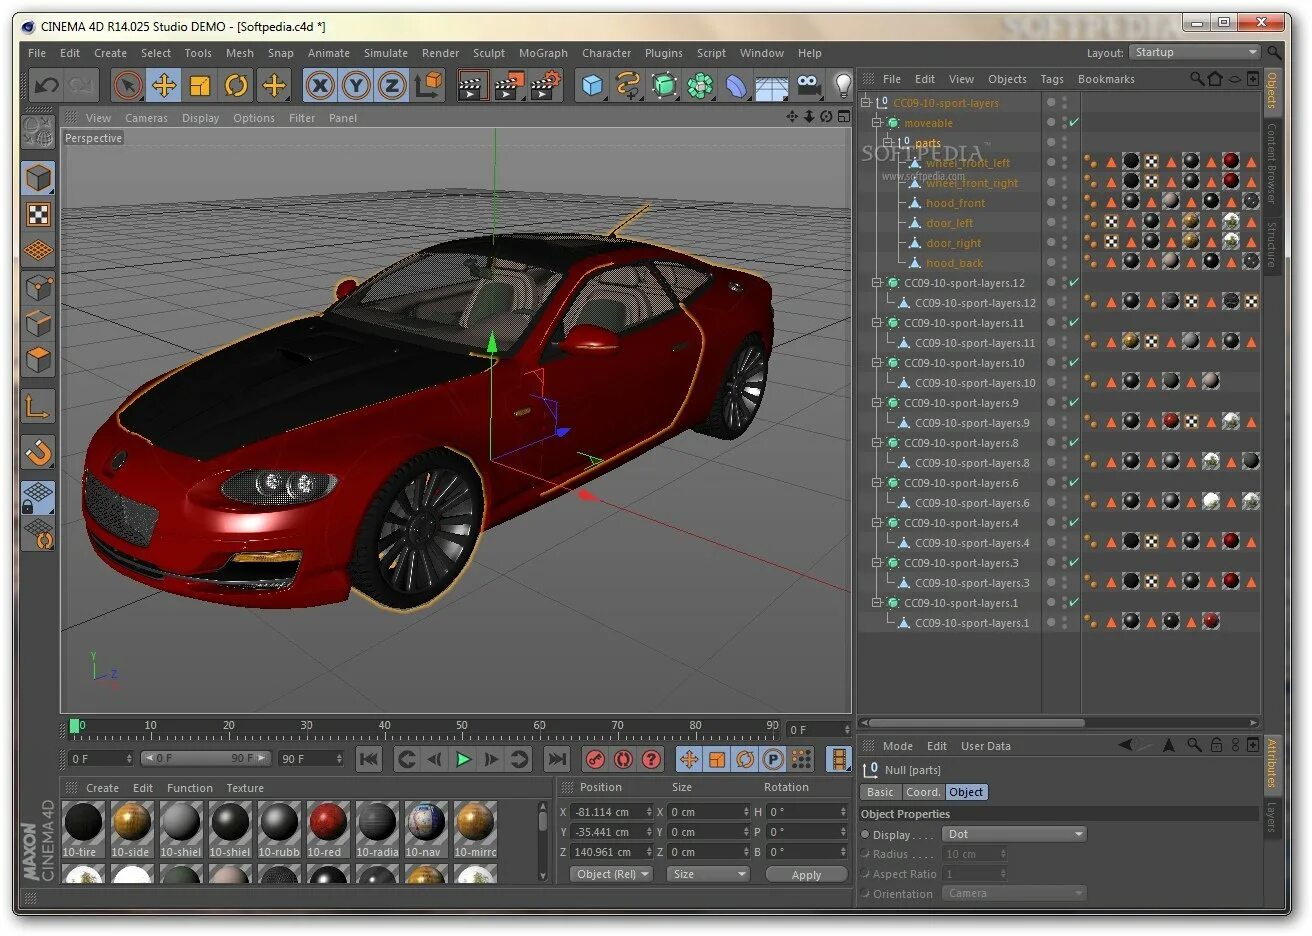Collapse the parts null tree node

point(887,143)
